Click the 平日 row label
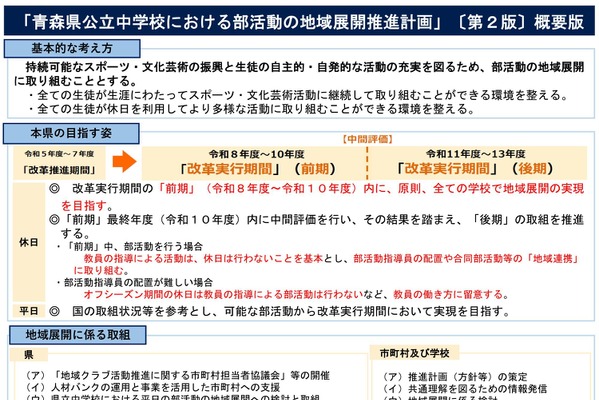Screen dimensions: 599x400 [x=29, y=311]
